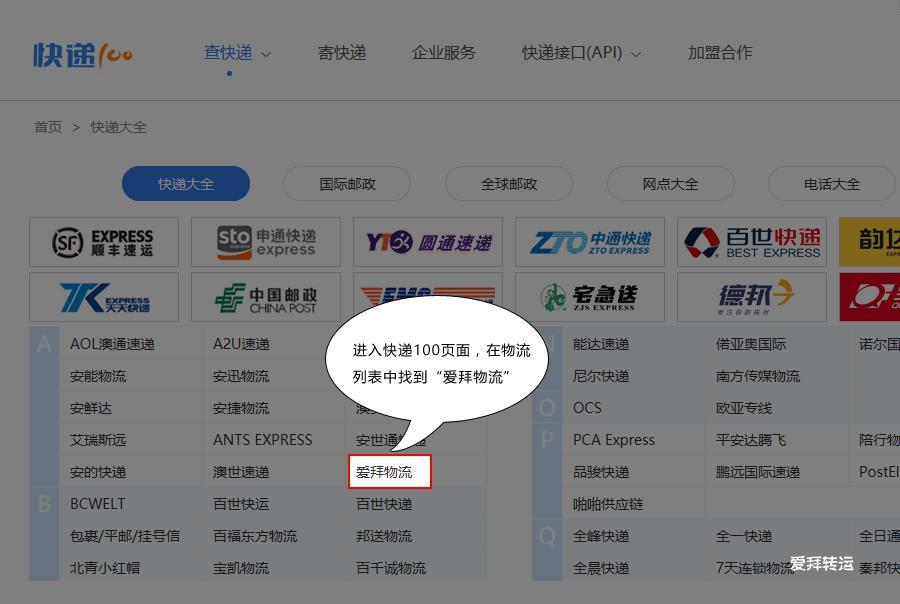
Task: Open the 尼尔快递 courier link
Action: [x=601, y=376]
